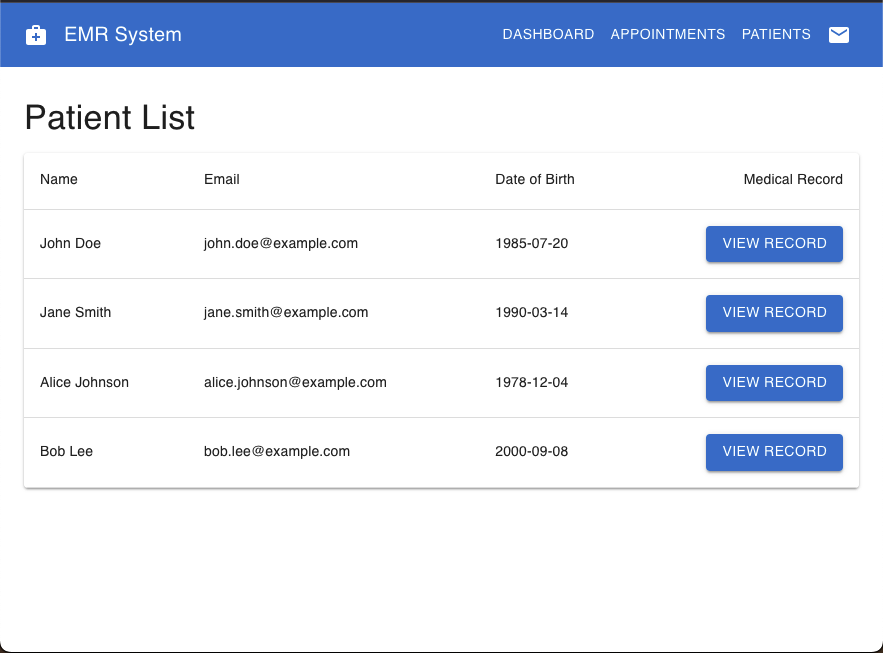
Task: Select the Email column header
Action: (222, 180)
